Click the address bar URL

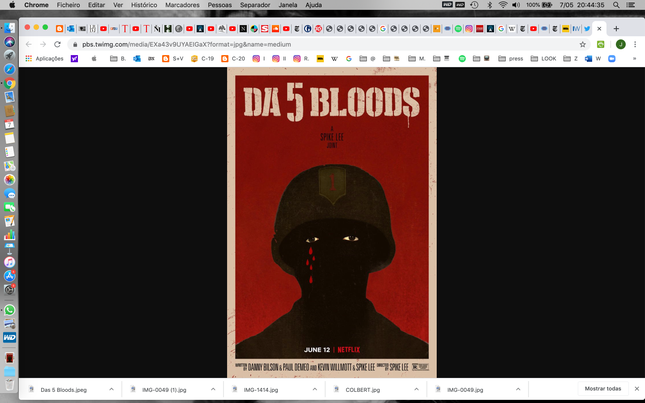[x=186, y=44]
